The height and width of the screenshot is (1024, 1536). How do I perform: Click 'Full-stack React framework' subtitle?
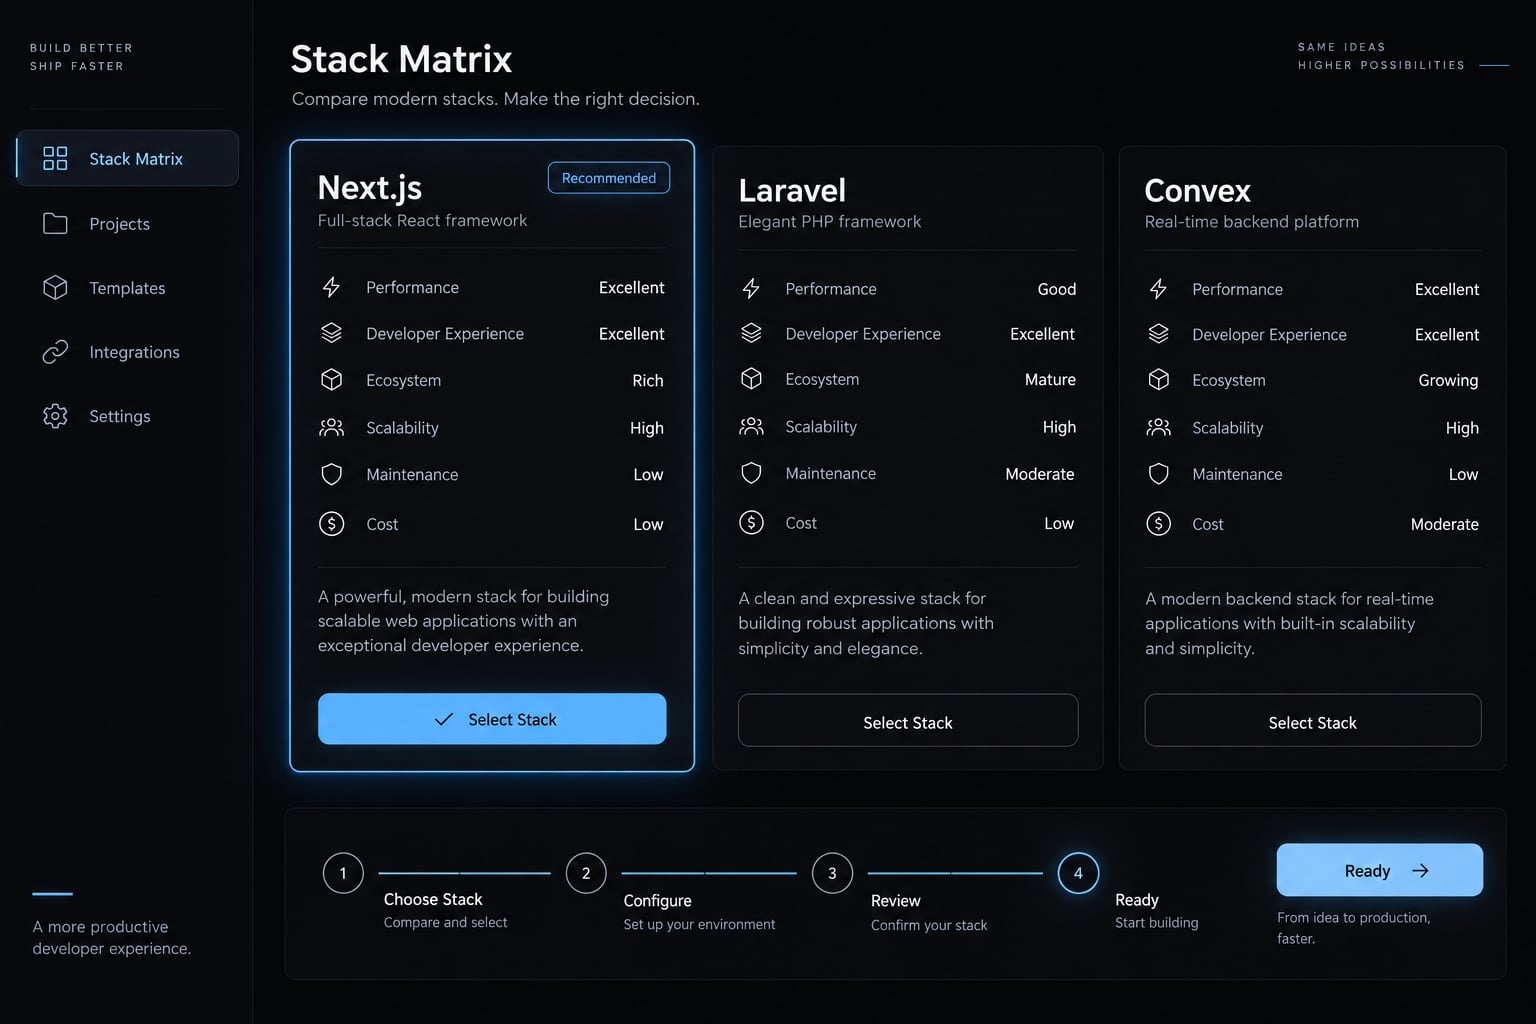click(422, 220)
